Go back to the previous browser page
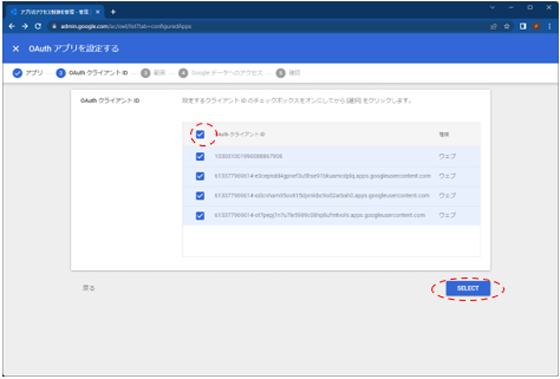This screenshot has width=560, height=379. [11, 26]
